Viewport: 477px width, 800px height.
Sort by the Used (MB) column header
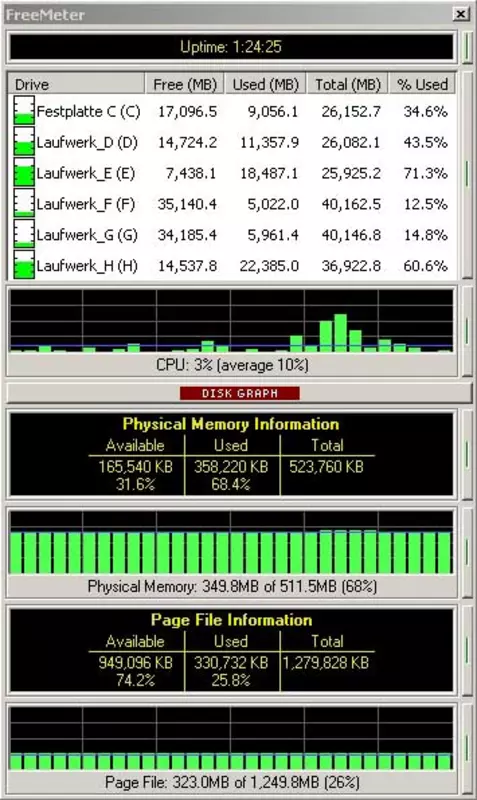coord(266,84)
